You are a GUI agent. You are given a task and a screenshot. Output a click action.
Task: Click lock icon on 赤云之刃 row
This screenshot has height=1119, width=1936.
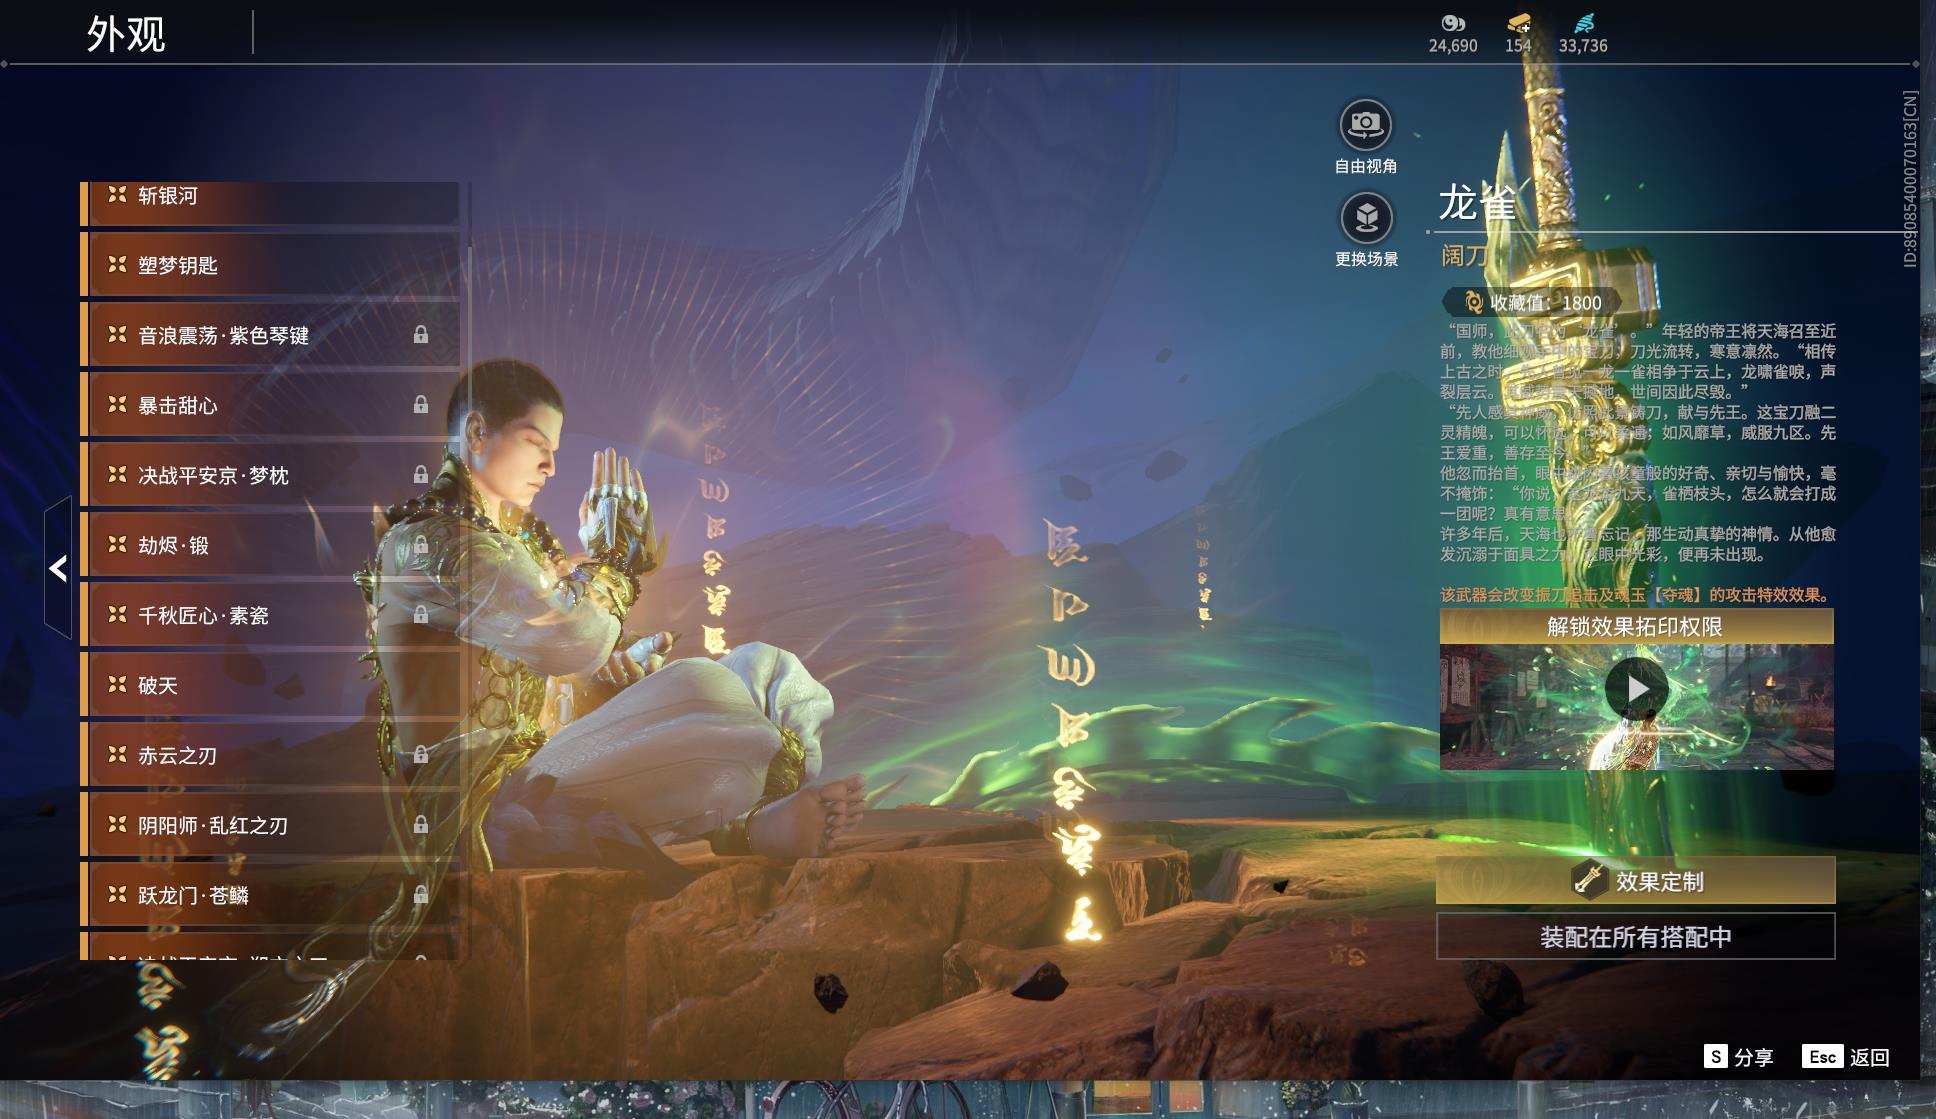[421, 755]
